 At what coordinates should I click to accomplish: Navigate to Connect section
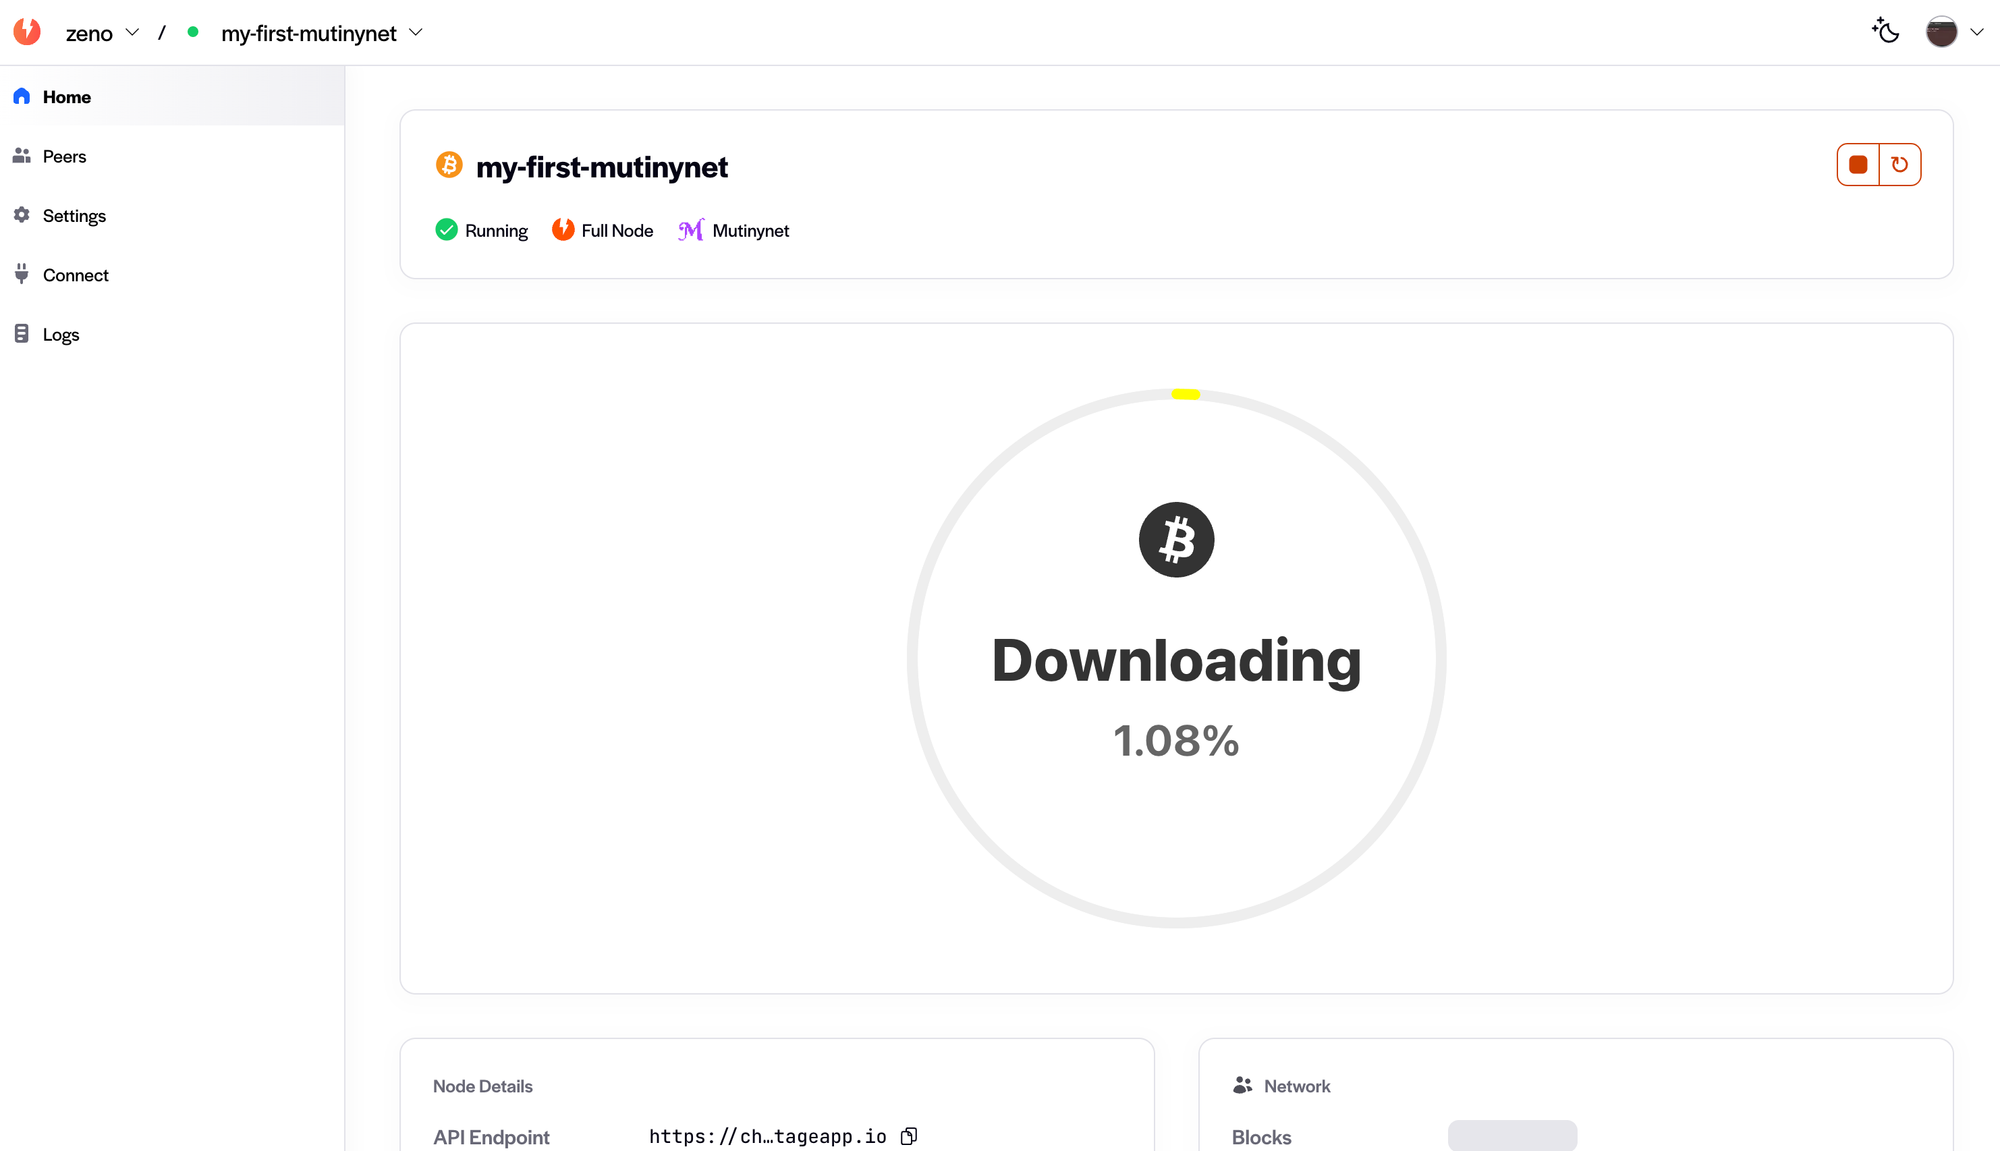(75, 275)
